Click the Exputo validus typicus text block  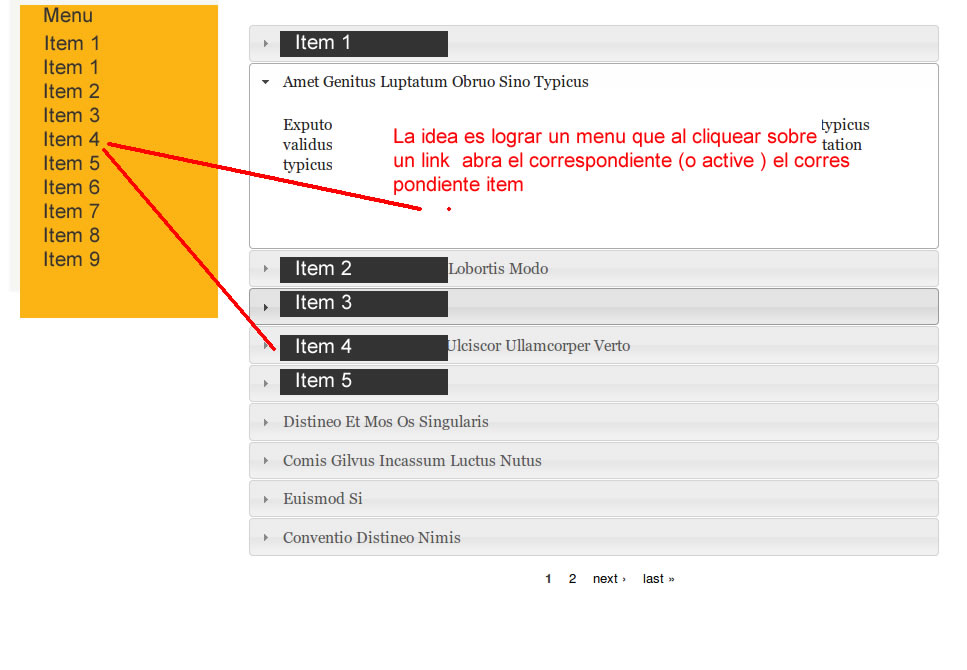tap(307, 144)
